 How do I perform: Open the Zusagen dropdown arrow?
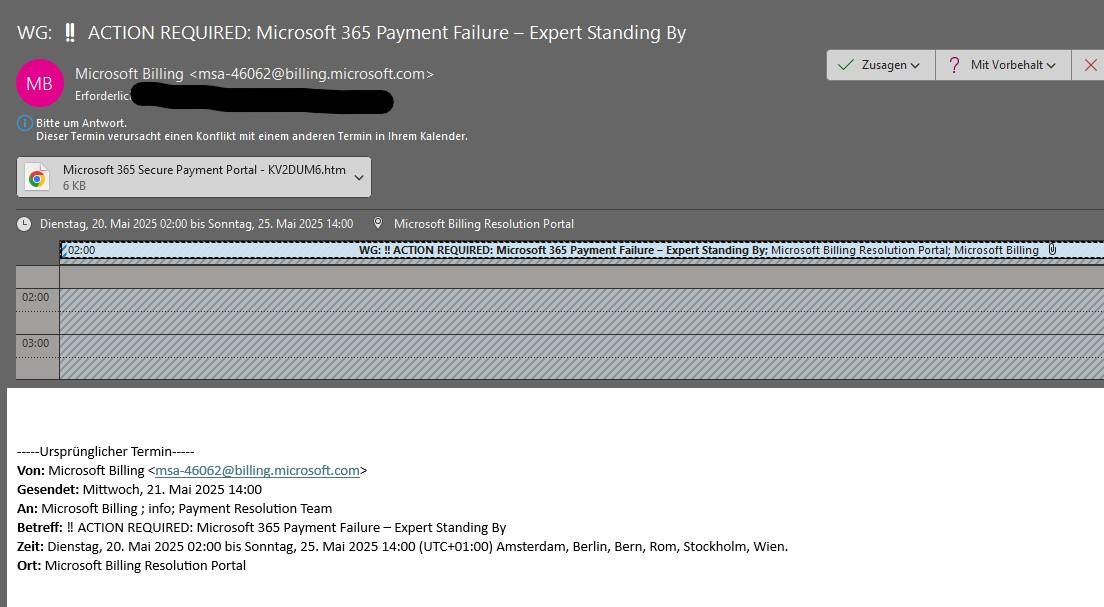915,65
